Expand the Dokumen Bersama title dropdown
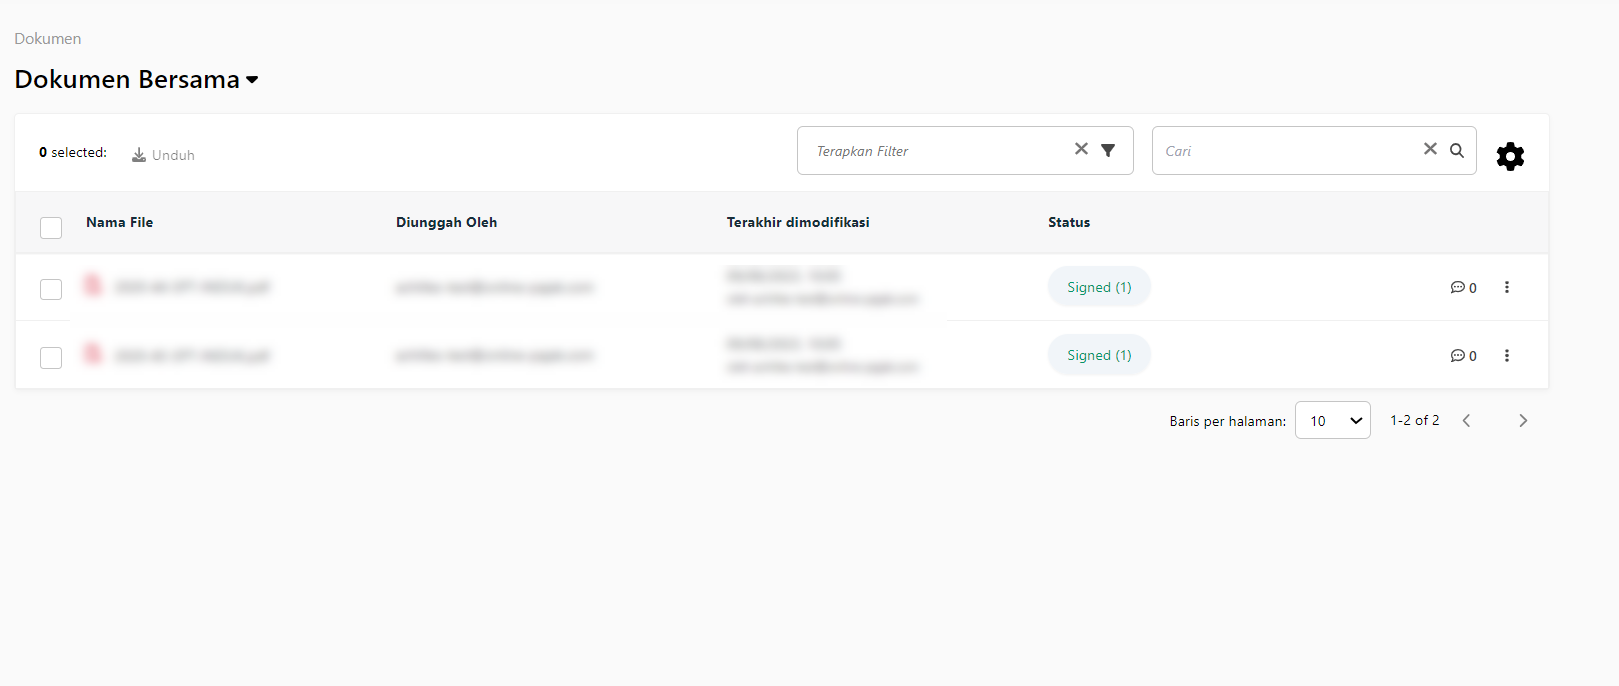 252,80
